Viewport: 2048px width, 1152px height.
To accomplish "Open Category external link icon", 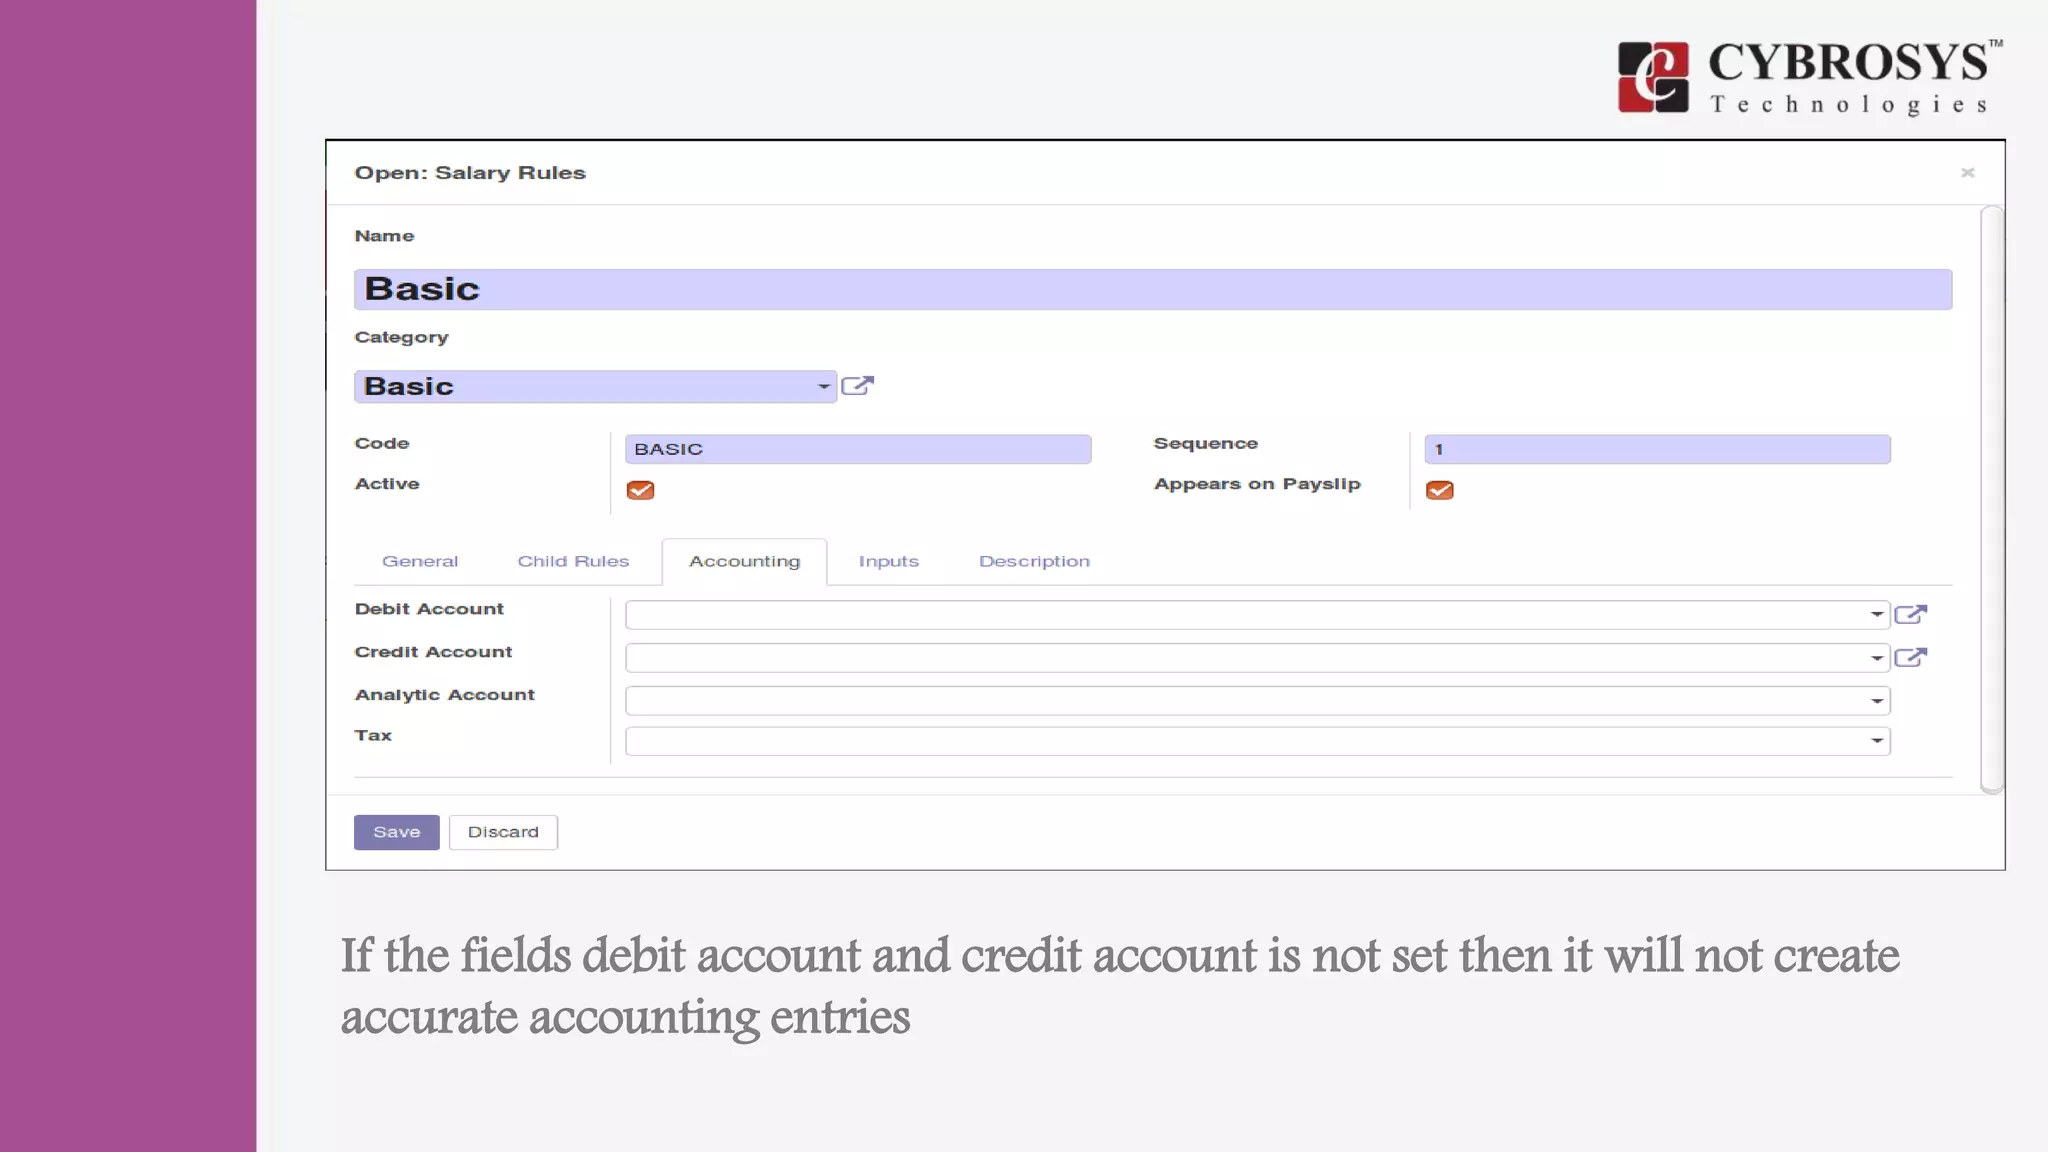I will 857,386.
